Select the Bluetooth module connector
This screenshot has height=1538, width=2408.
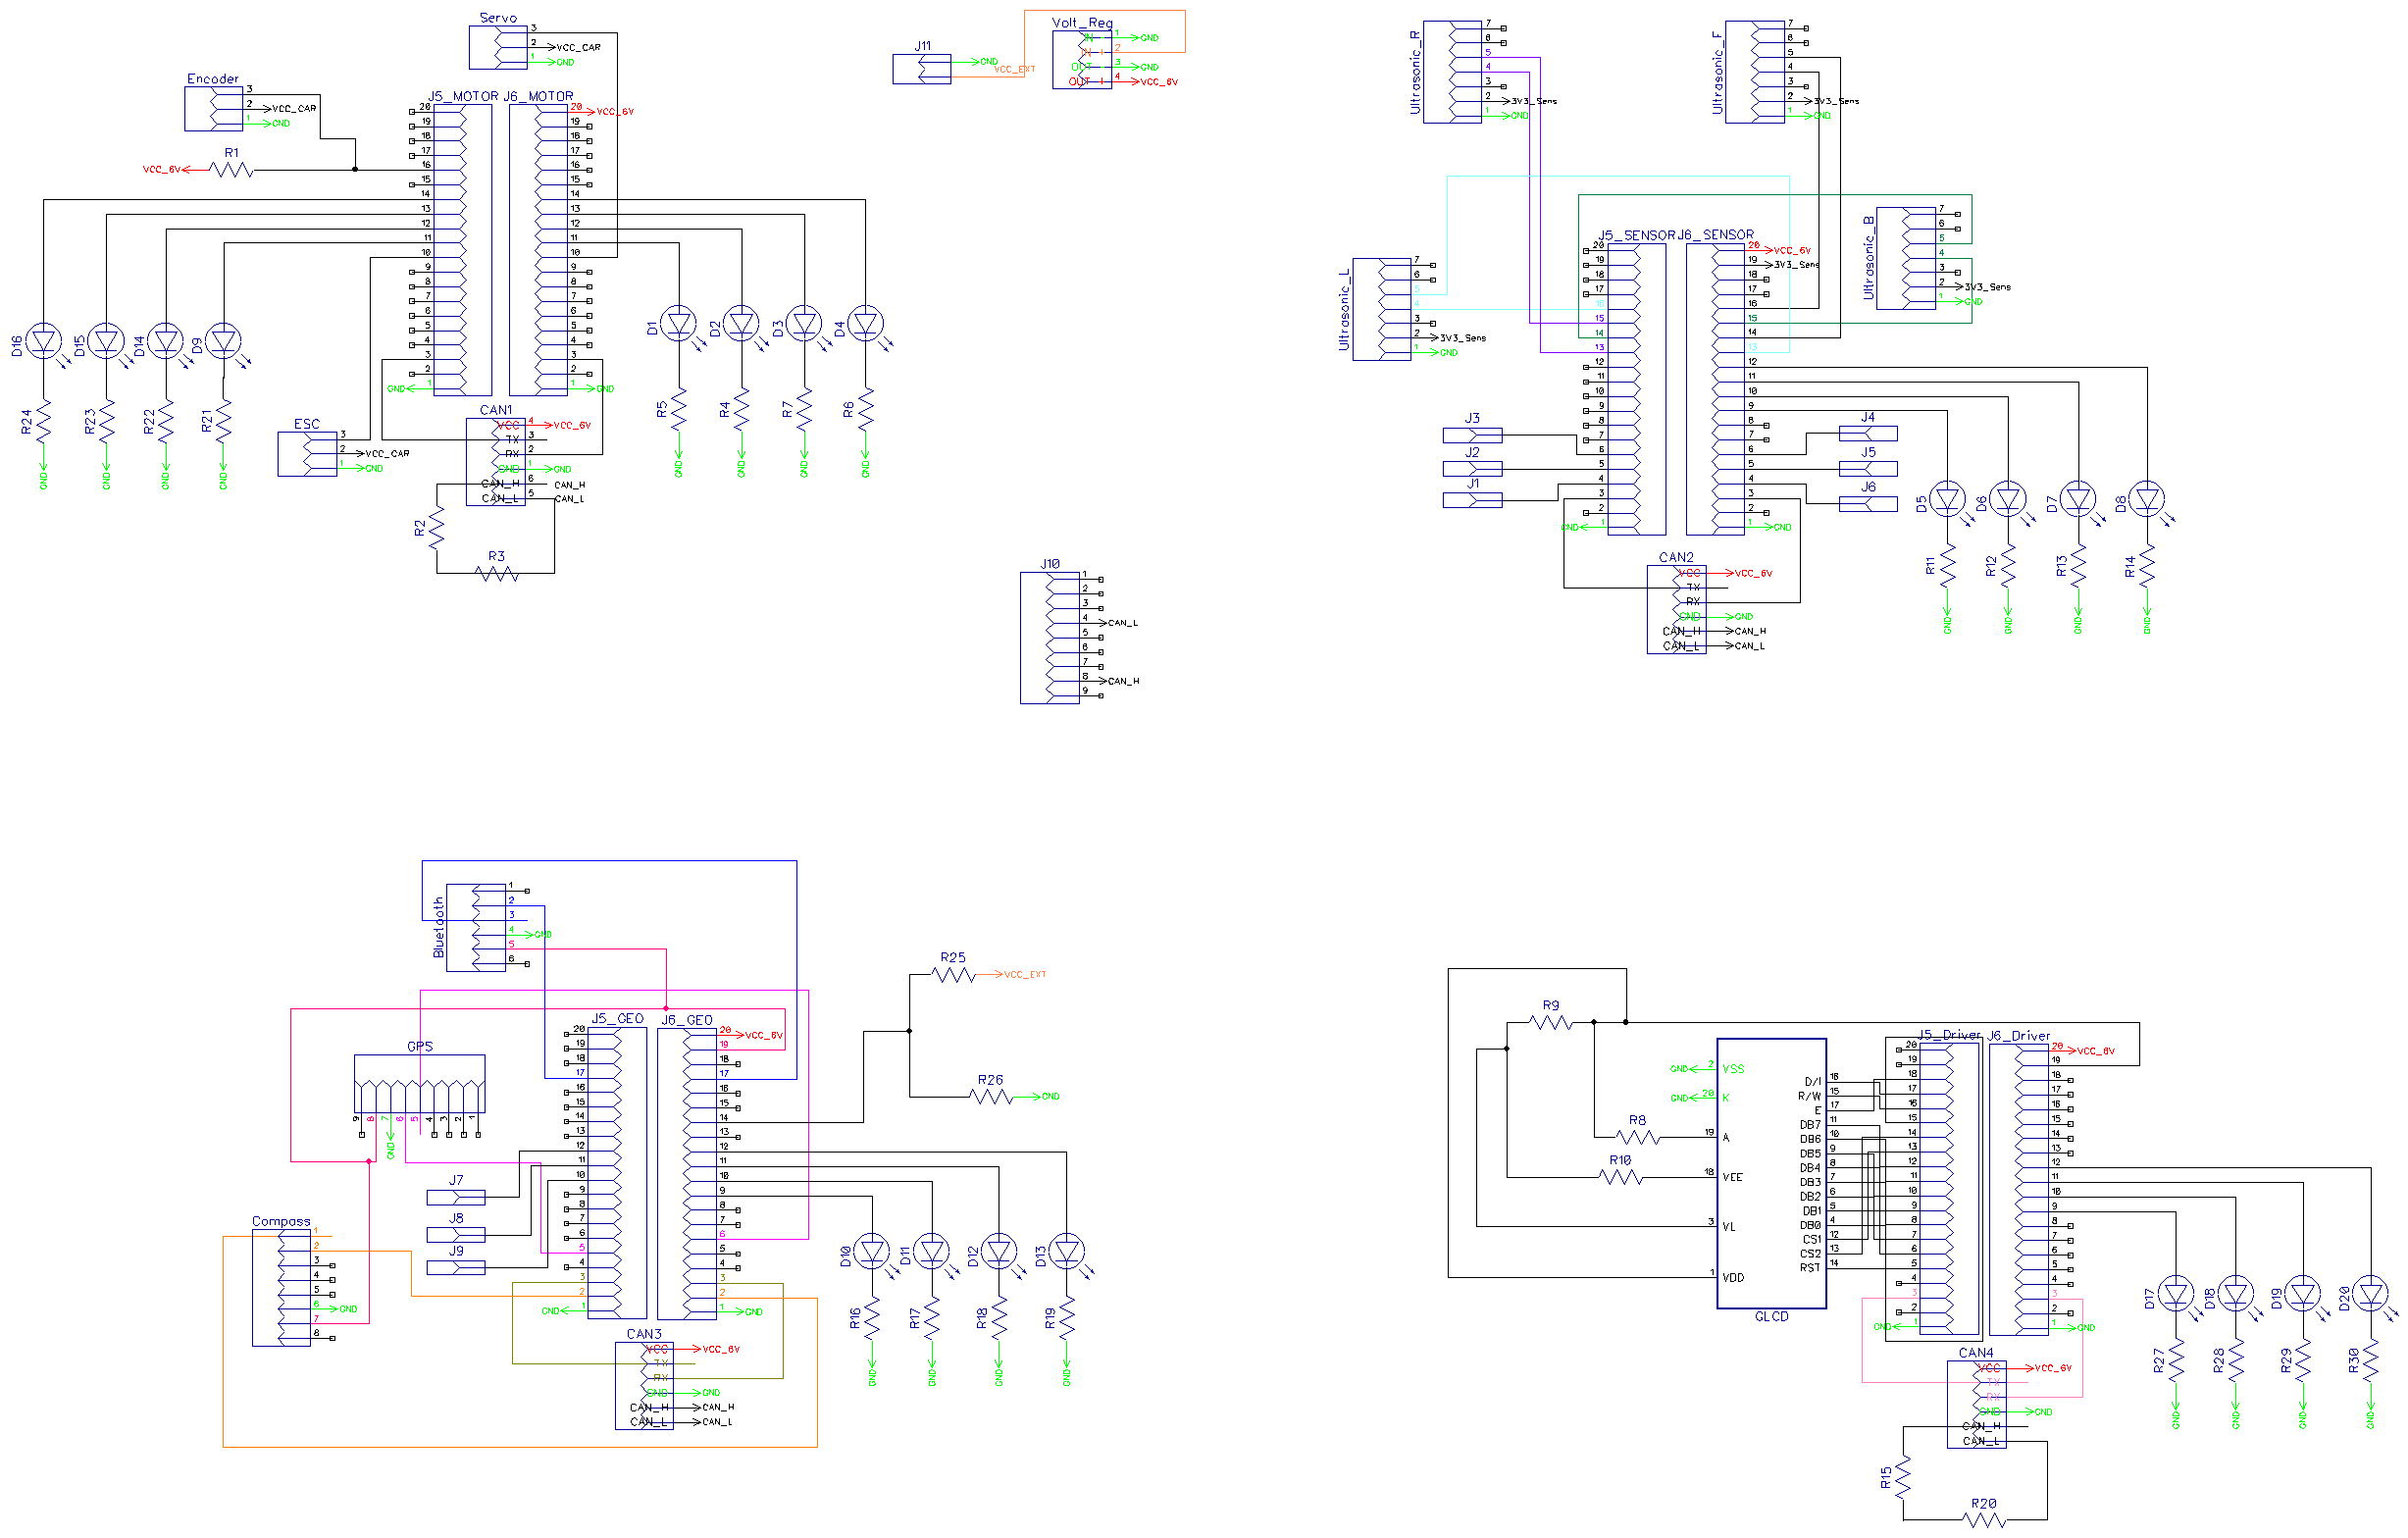[475, 927]
